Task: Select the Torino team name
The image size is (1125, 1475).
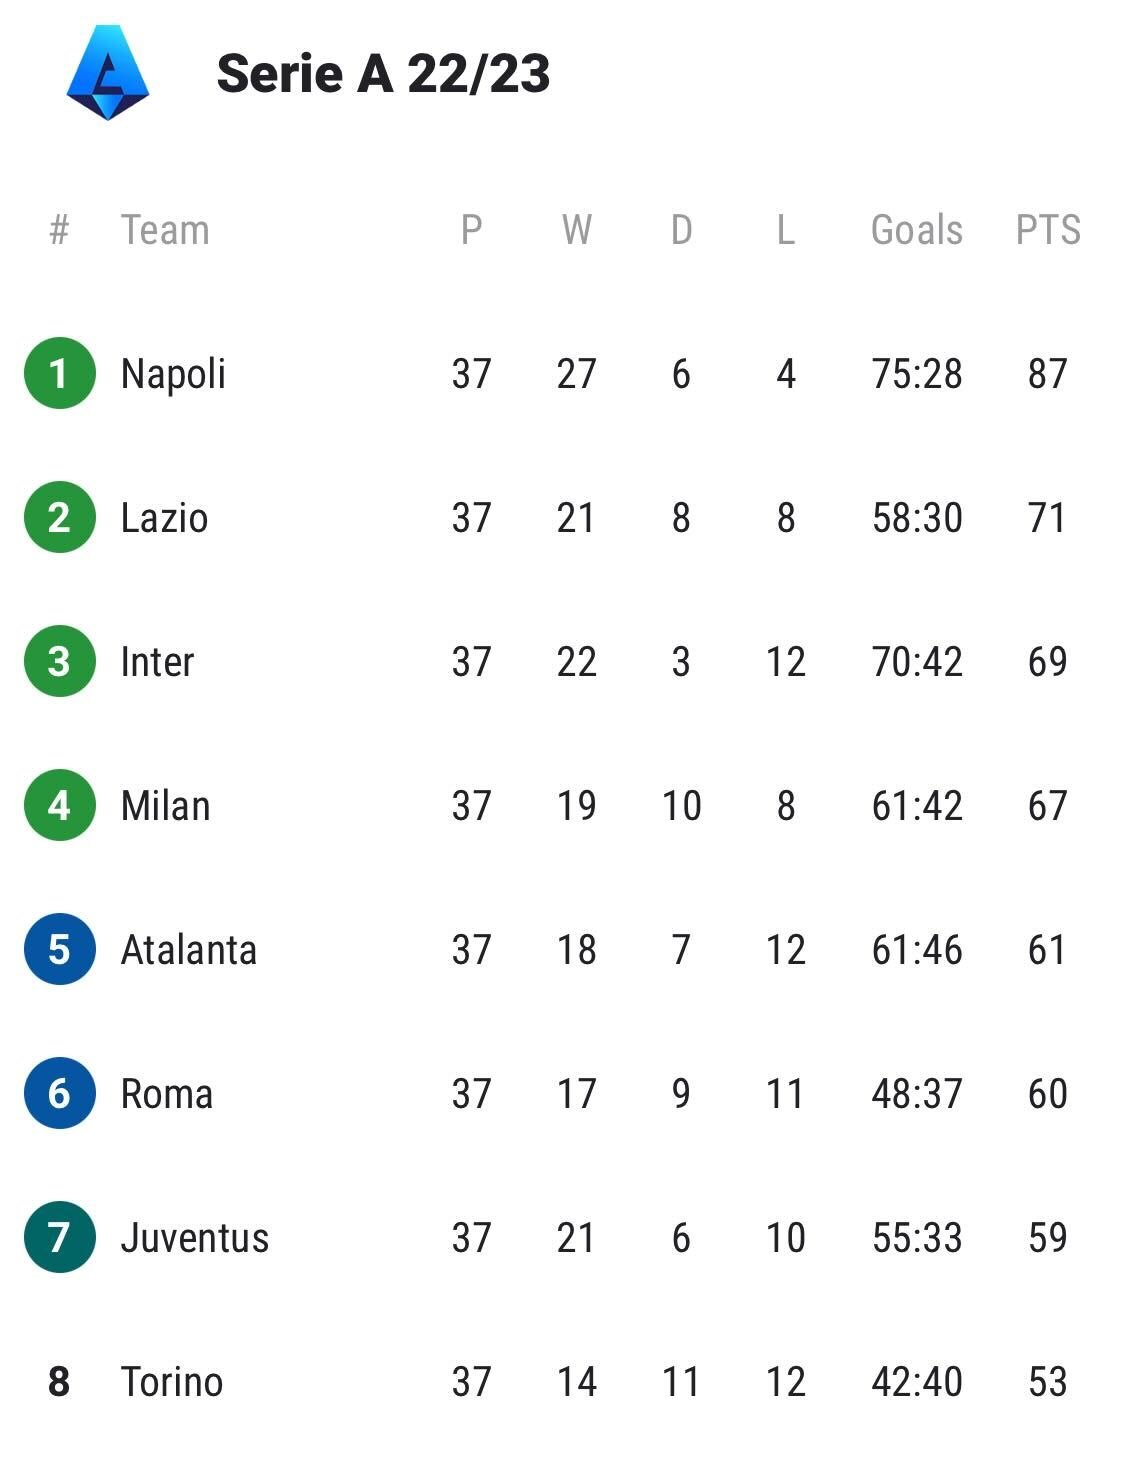Action: (171, 1382)
